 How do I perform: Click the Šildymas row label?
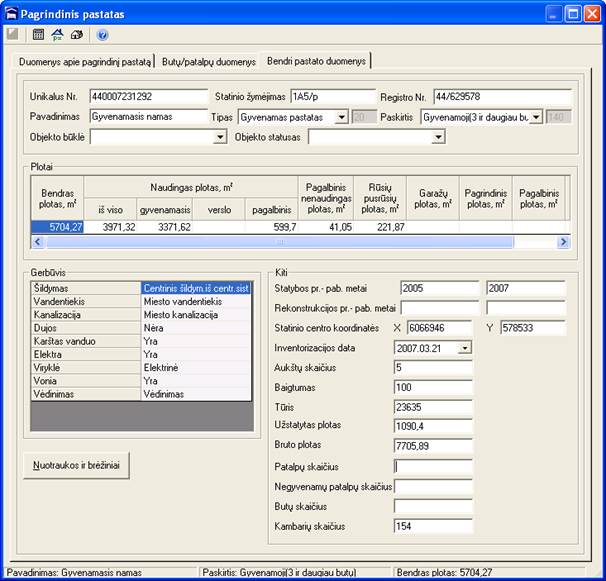tap(86, 288)
